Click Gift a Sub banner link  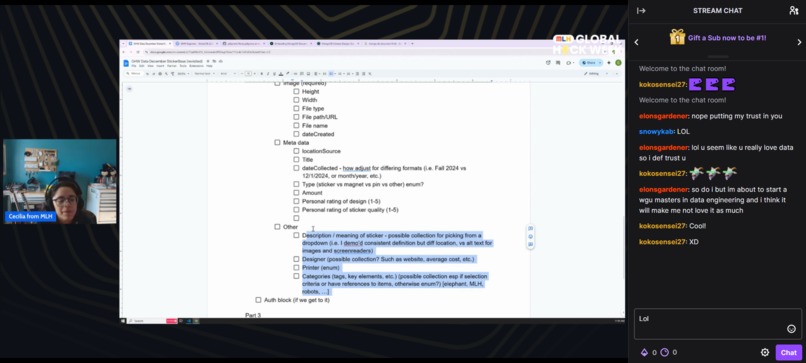click(x=727, y=38)
